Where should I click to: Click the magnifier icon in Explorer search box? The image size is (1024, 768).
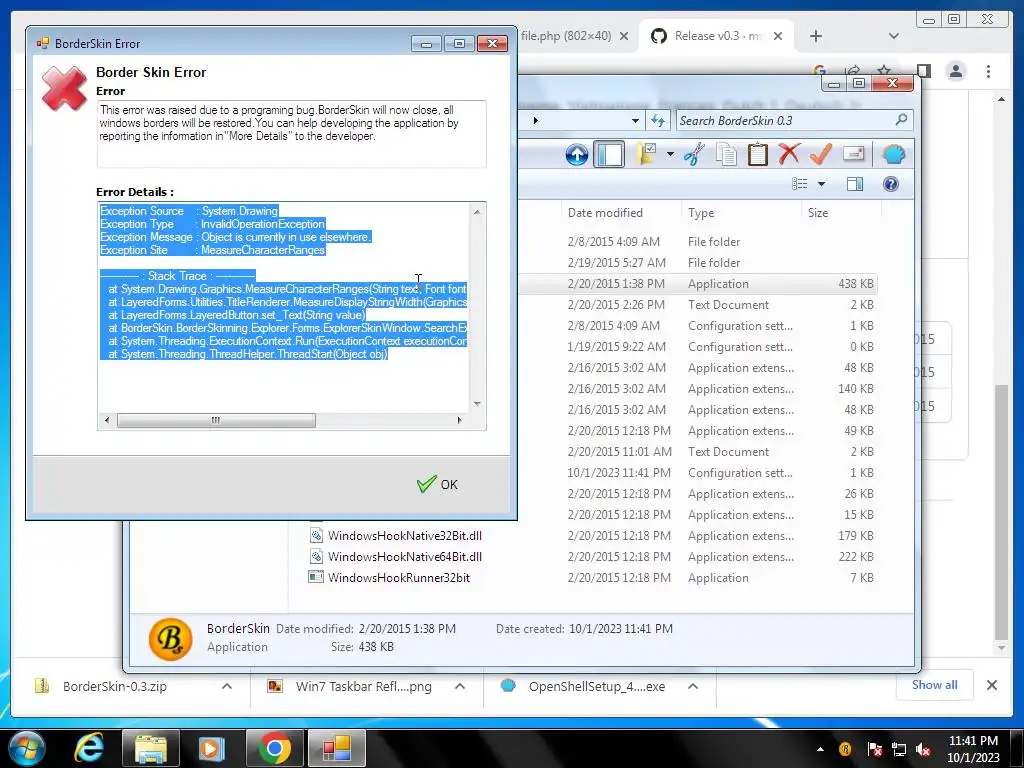pyautogui.click(x=901, y=120)
